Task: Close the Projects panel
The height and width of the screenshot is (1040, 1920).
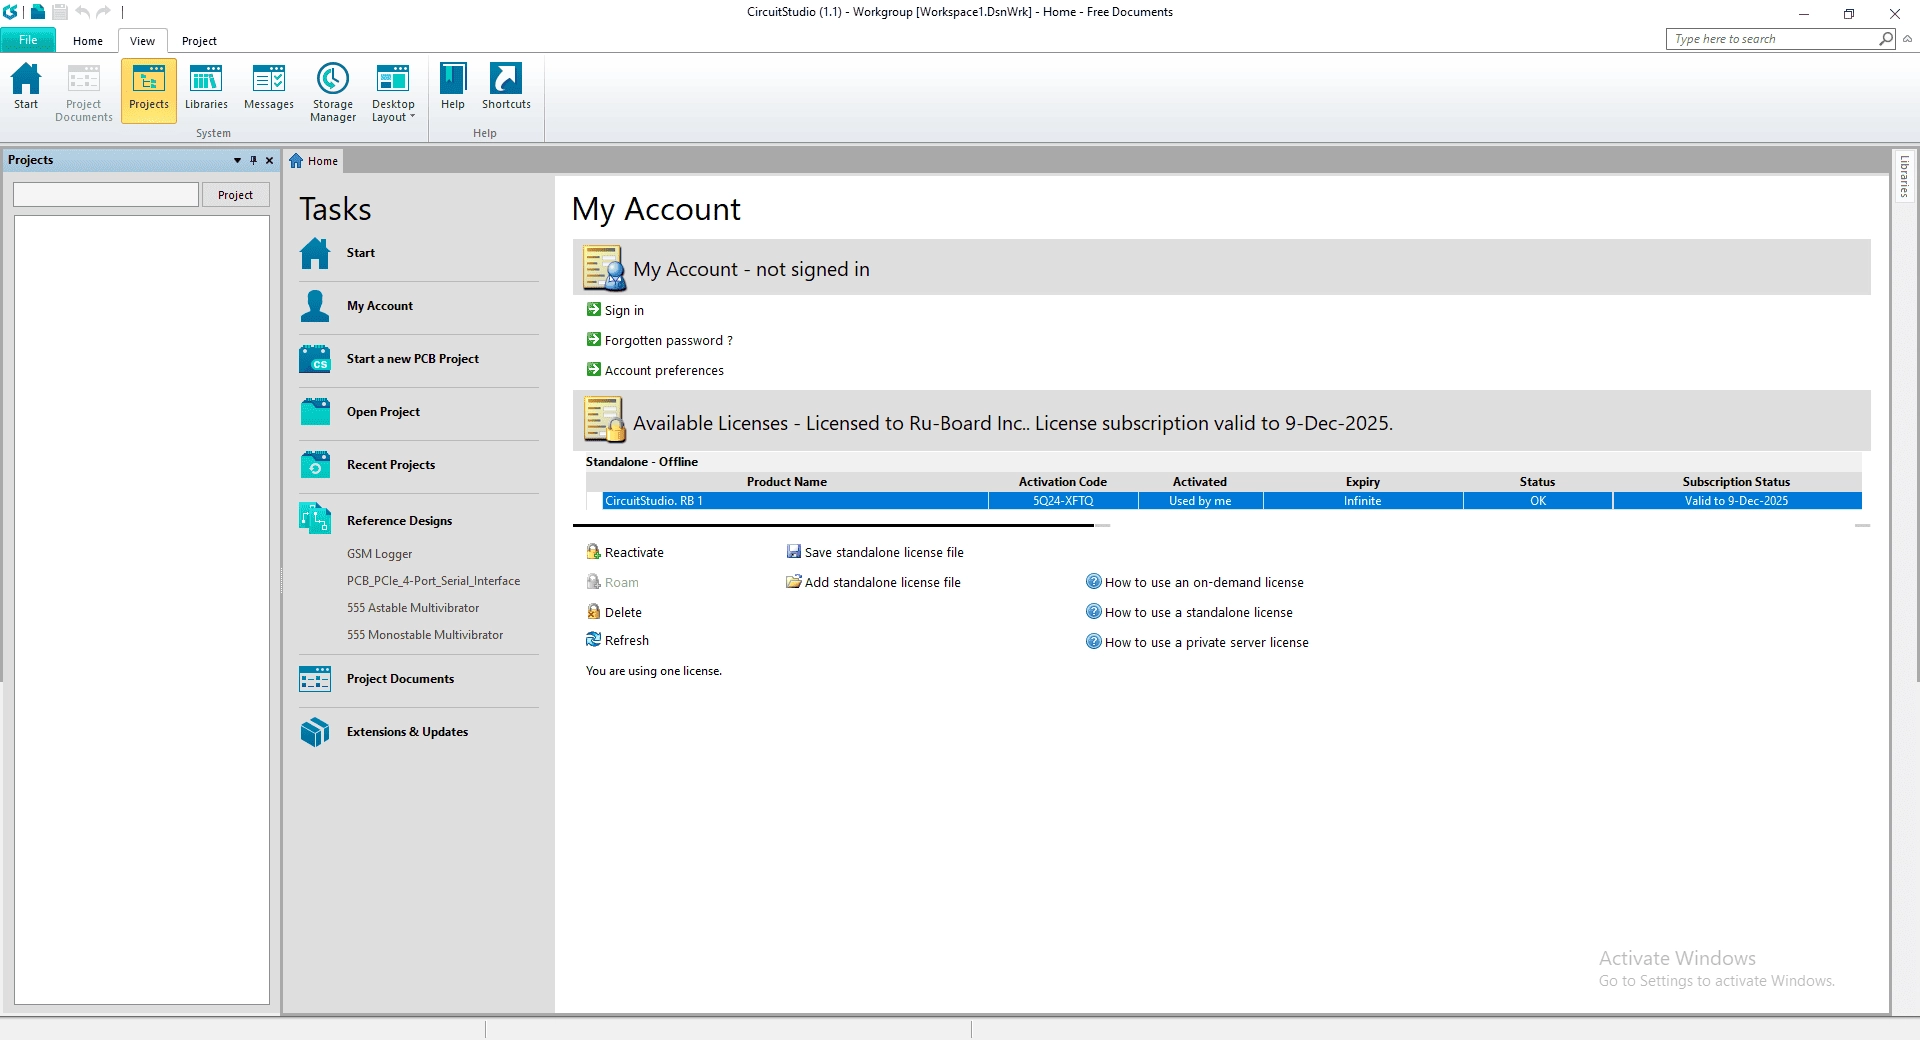Action: point(269,160)
